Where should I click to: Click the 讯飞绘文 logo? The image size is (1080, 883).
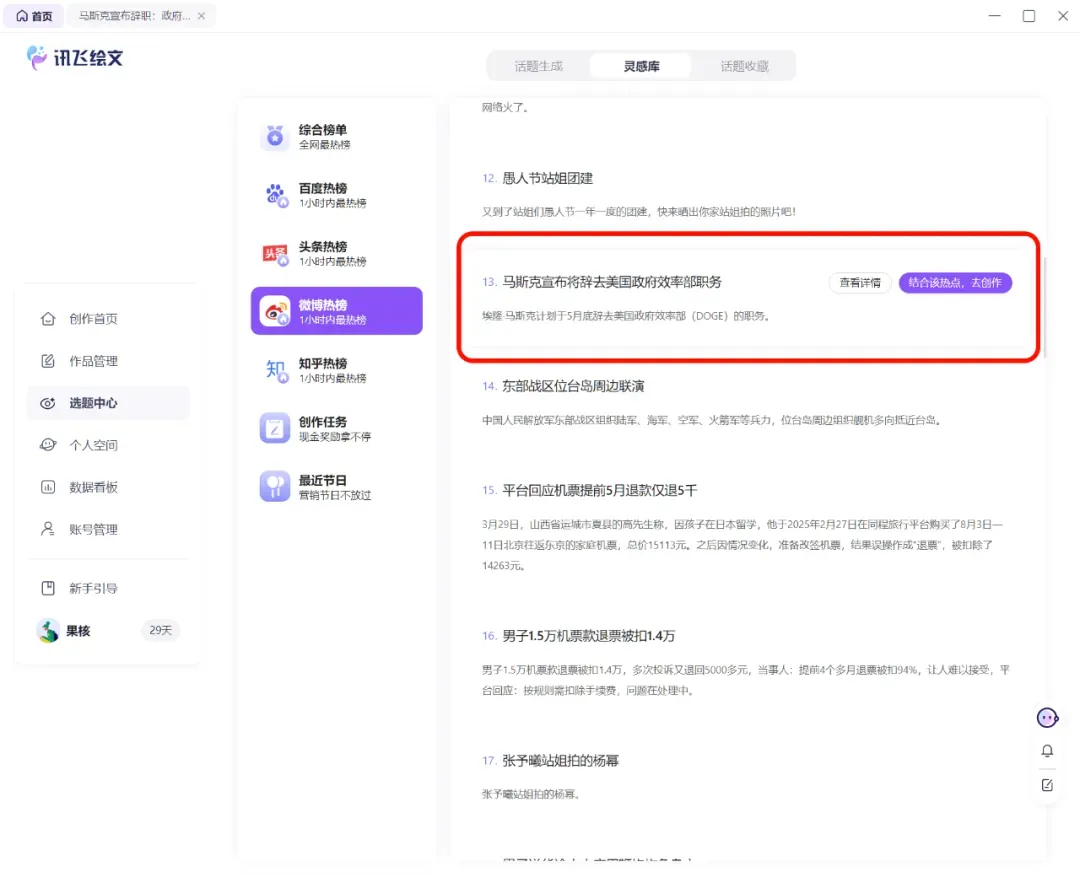(74, 58)
